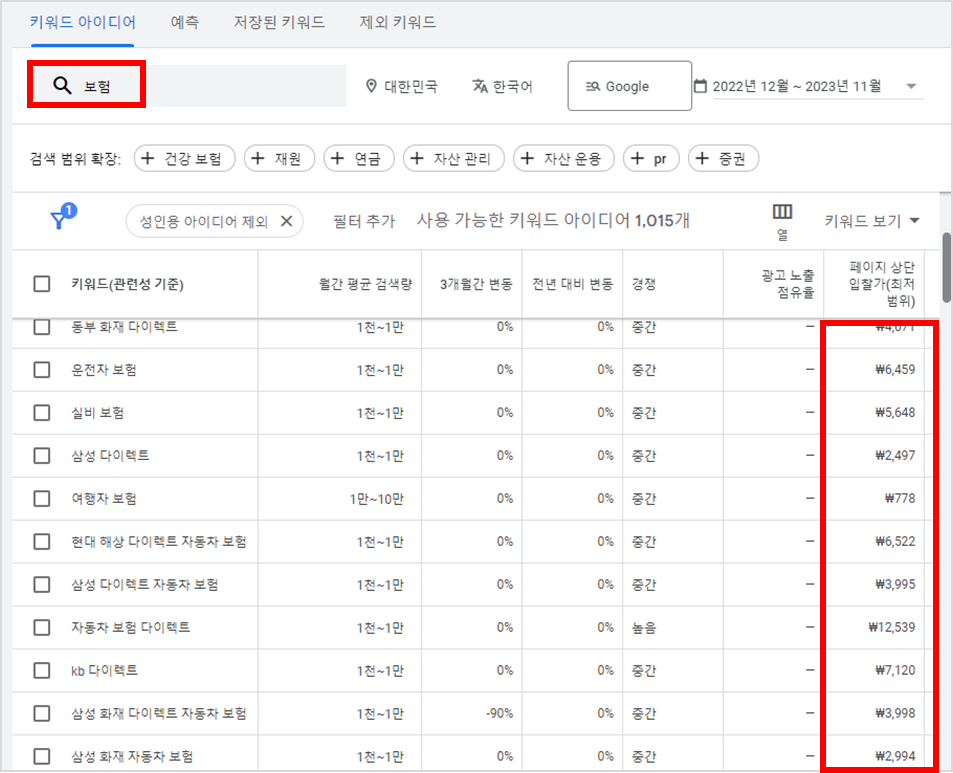Screen dimensions: 953x773
Task: Open the 저장된 키워드 tab
Action: click(280, 23)
